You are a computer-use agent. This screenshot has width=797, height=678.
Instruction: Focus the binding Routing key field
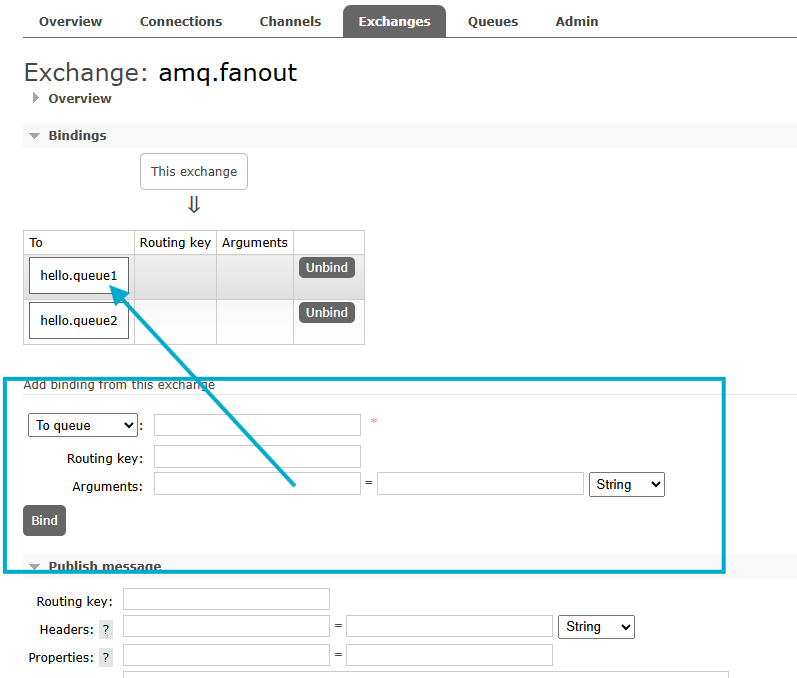point(257,456)
